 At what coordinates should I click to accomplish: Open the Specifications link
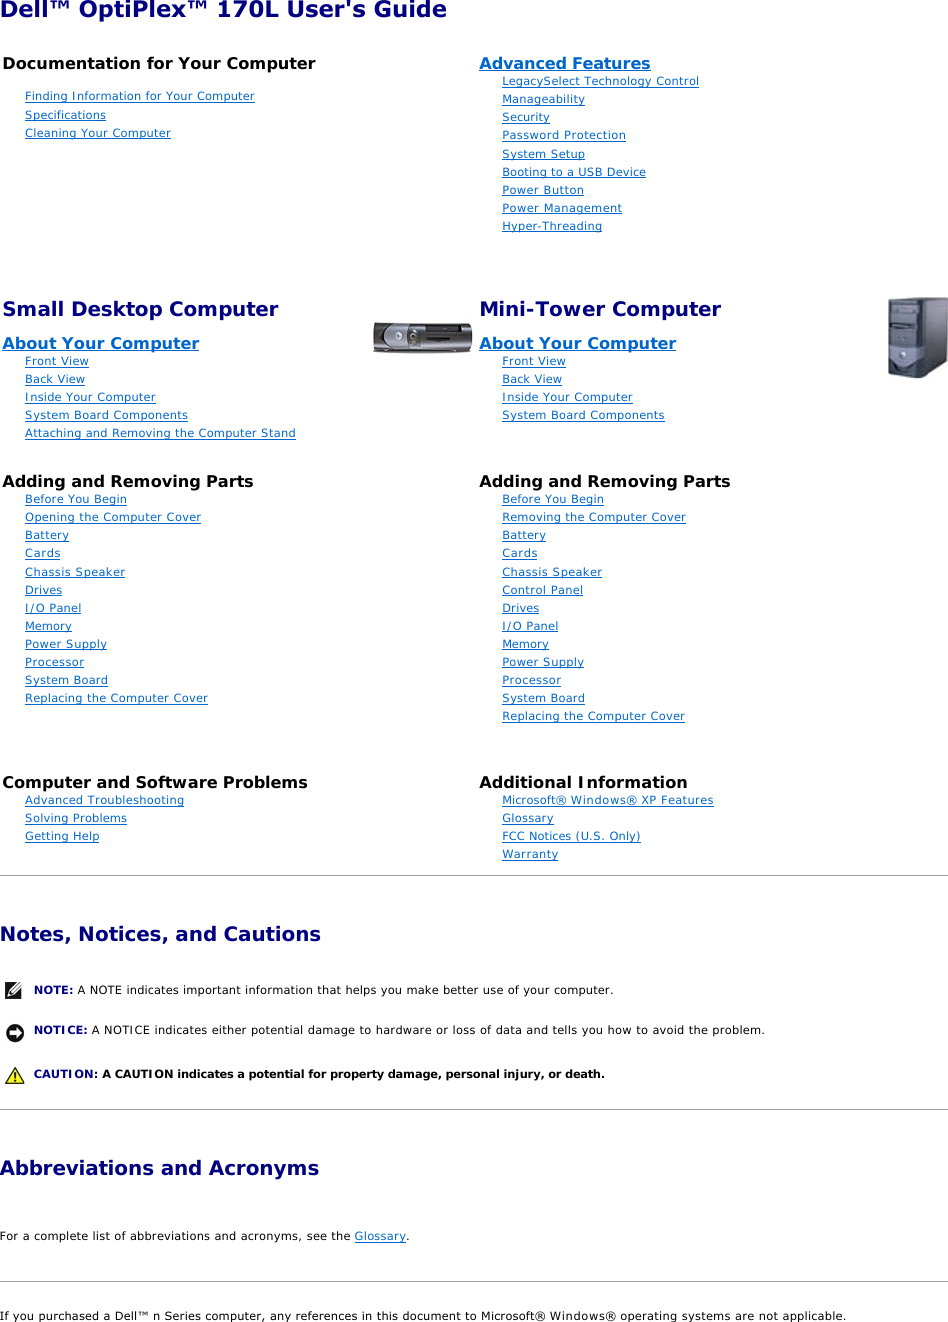point(65,115)
